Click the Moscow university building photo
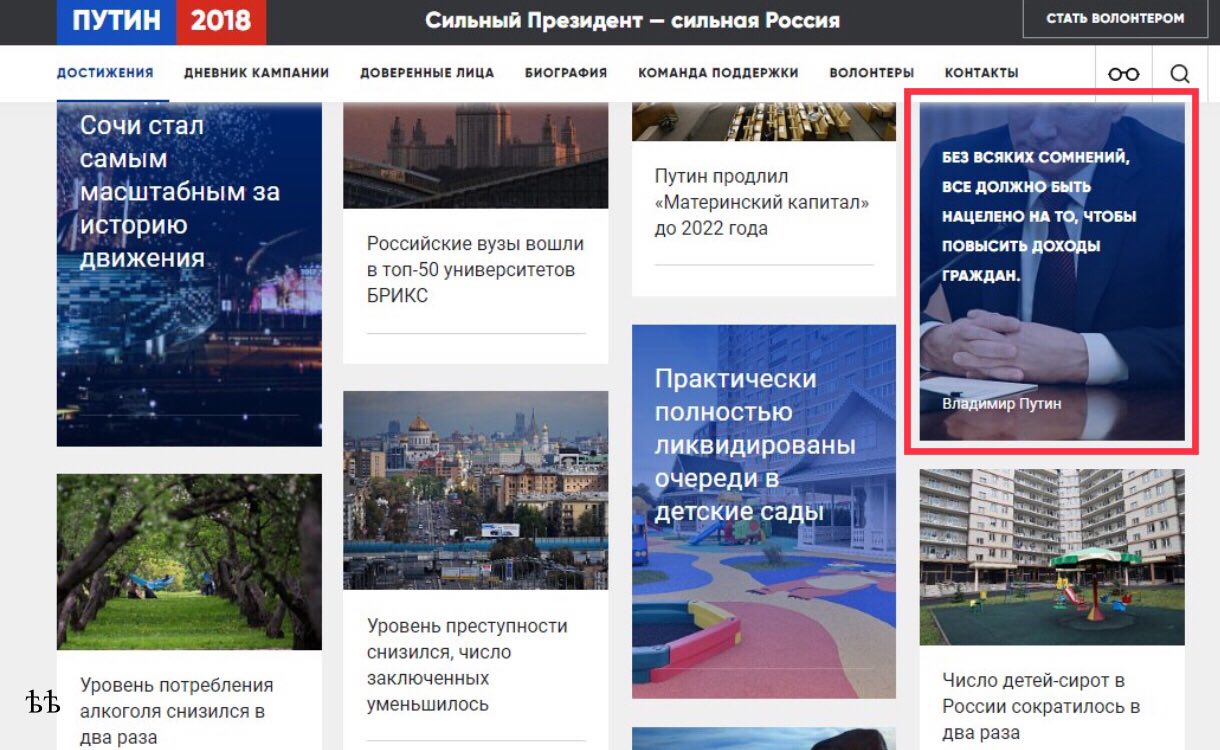The height and width of the screenshot is (750, 1220). click(x=475, y=155)
